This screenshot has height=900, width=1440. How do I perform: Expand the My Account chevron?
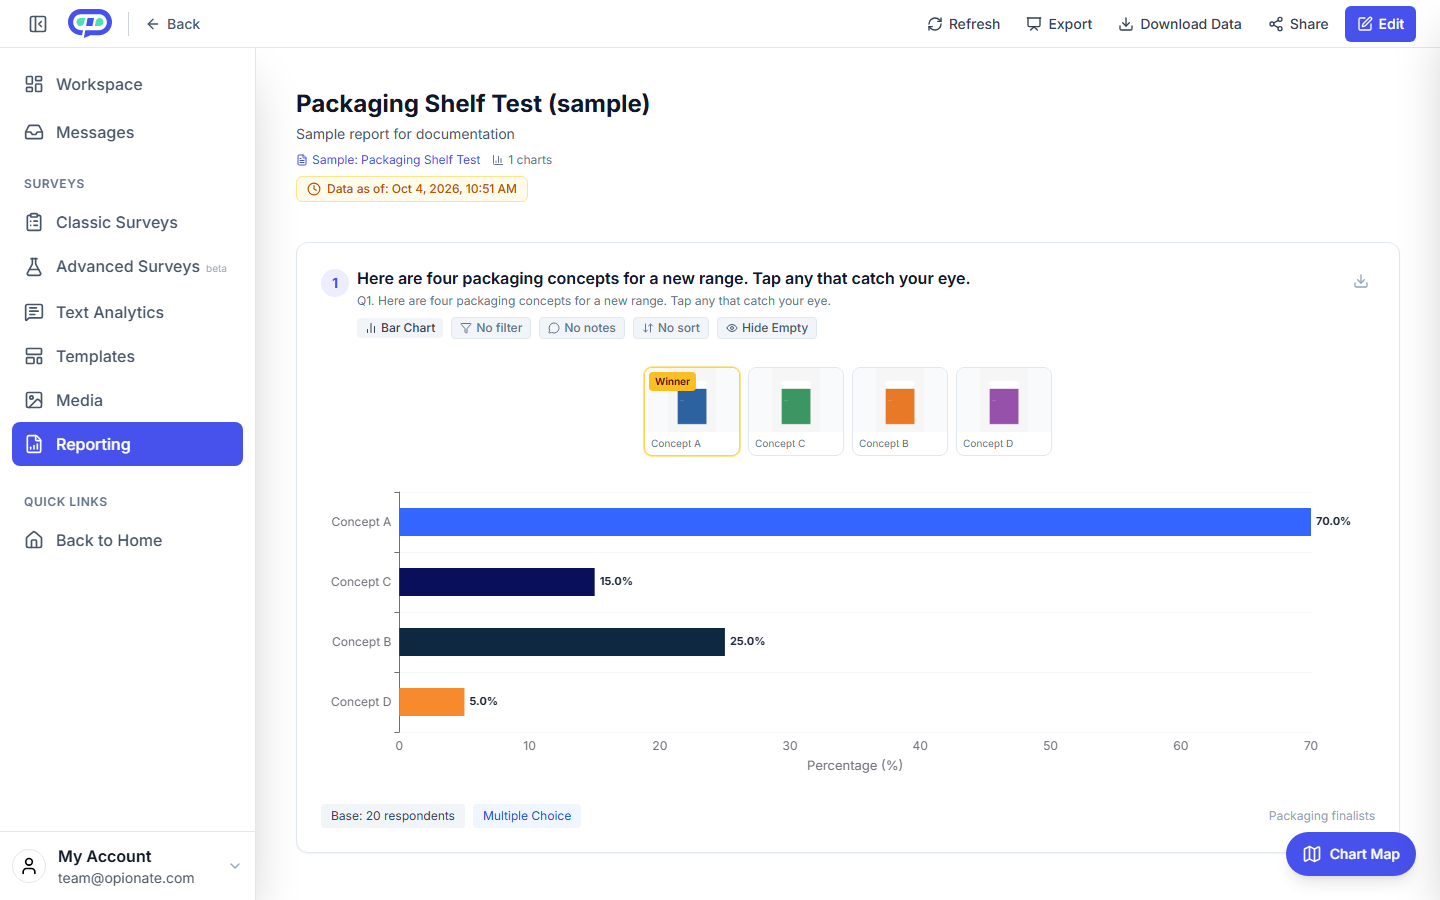(x=235, y=866)
